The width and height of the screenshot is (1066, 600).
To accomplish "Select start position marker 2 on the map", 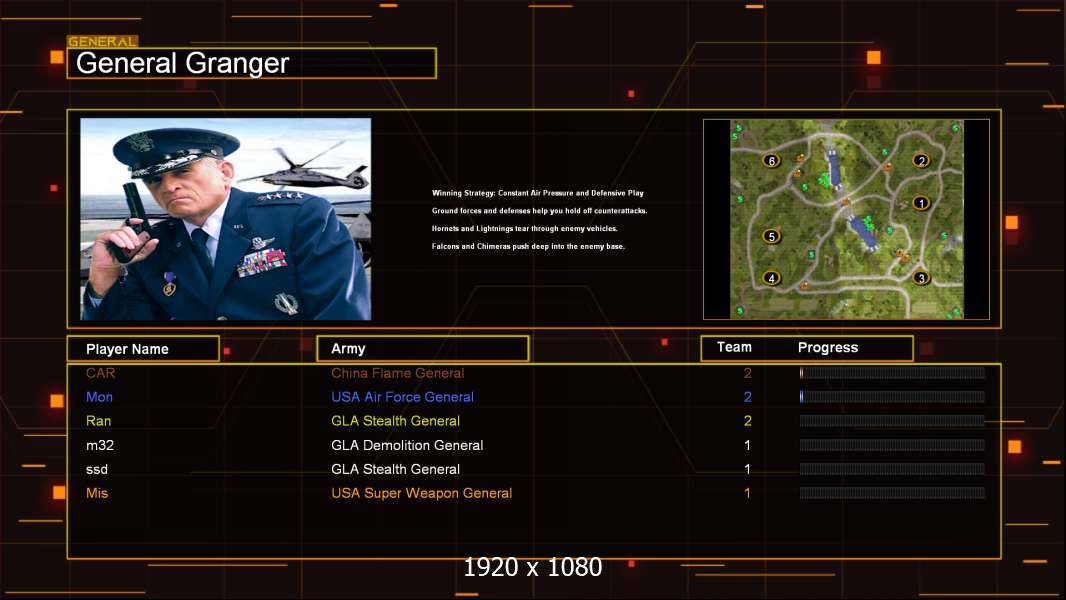I will 921,160.
